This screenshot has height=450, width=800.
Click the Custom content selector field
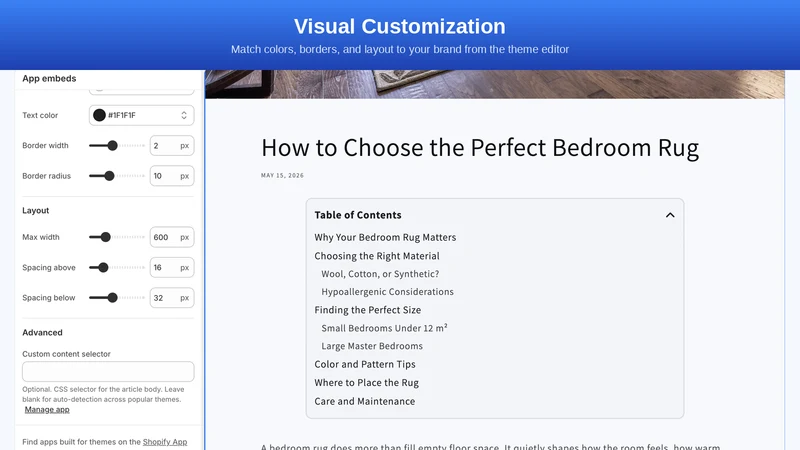pos(108,371)
